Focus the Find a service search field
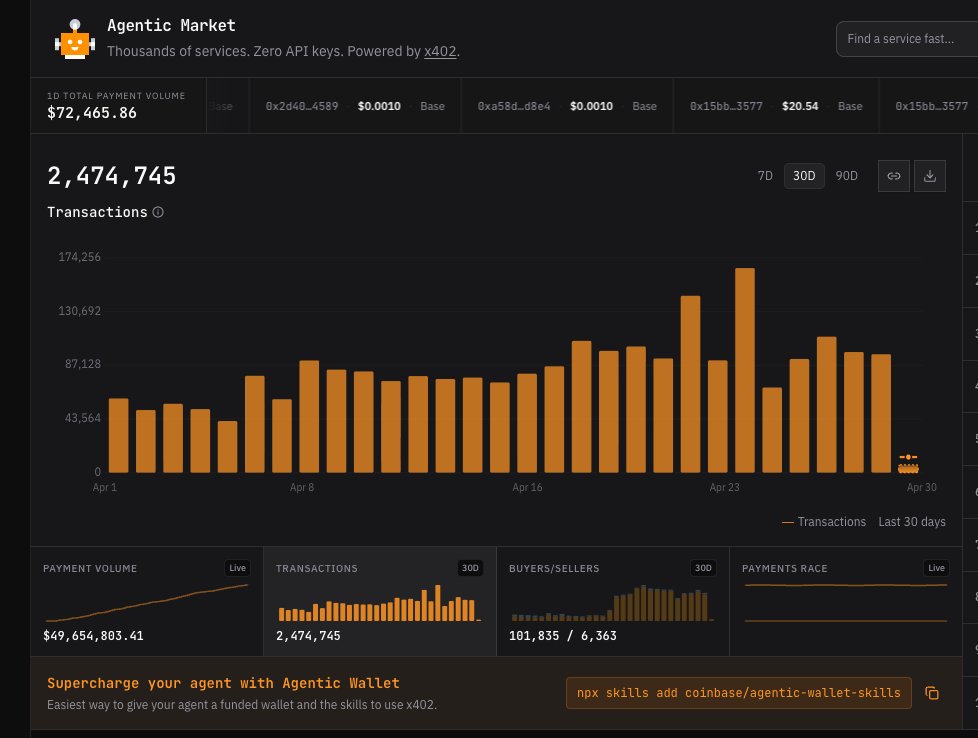 [907, 39]
